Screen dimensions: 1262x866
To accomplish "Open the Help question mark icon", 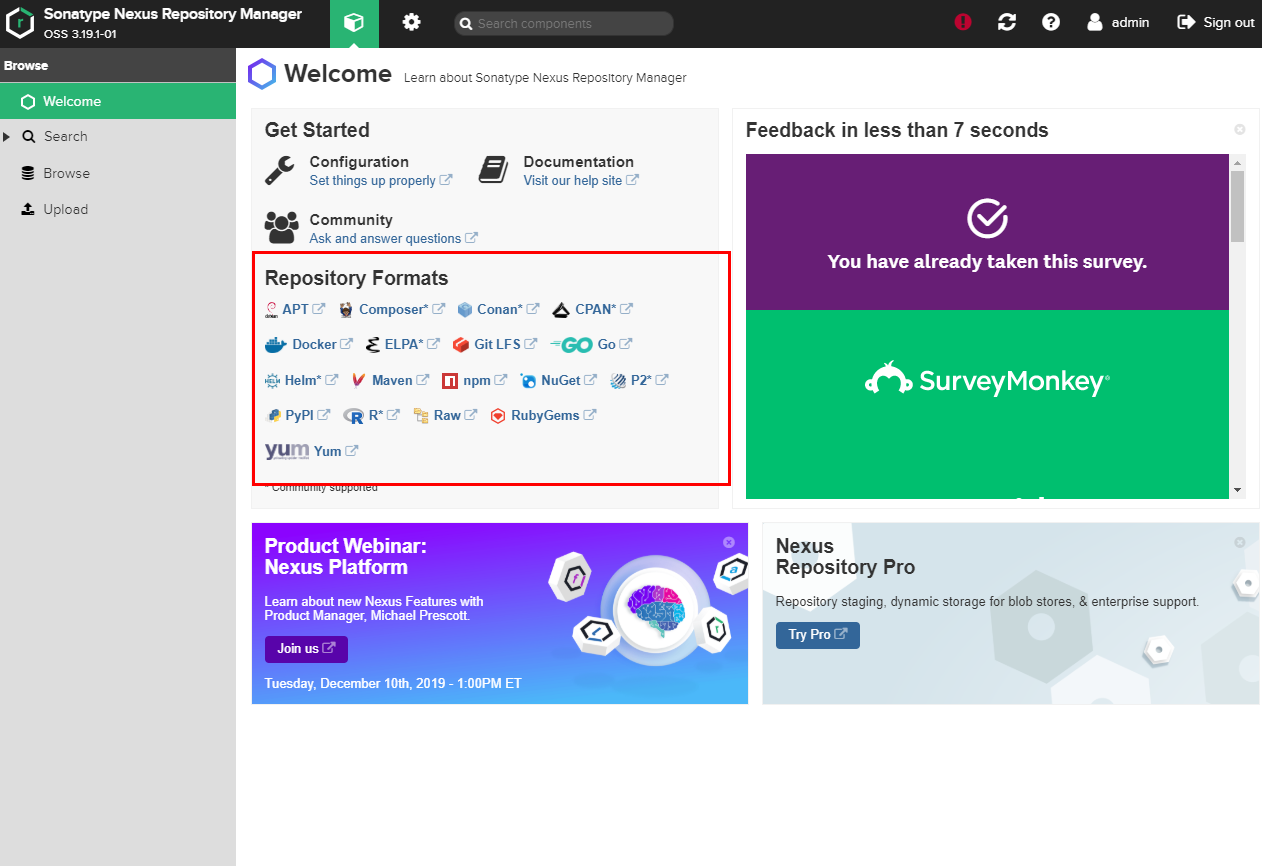I will point(1051,22).
